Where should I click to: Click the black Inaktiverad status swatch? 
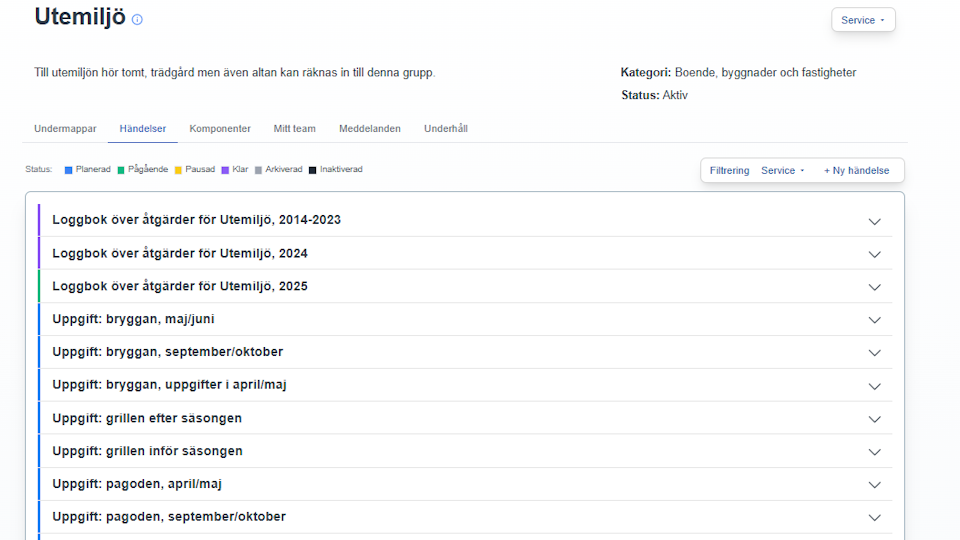(312, 170)
